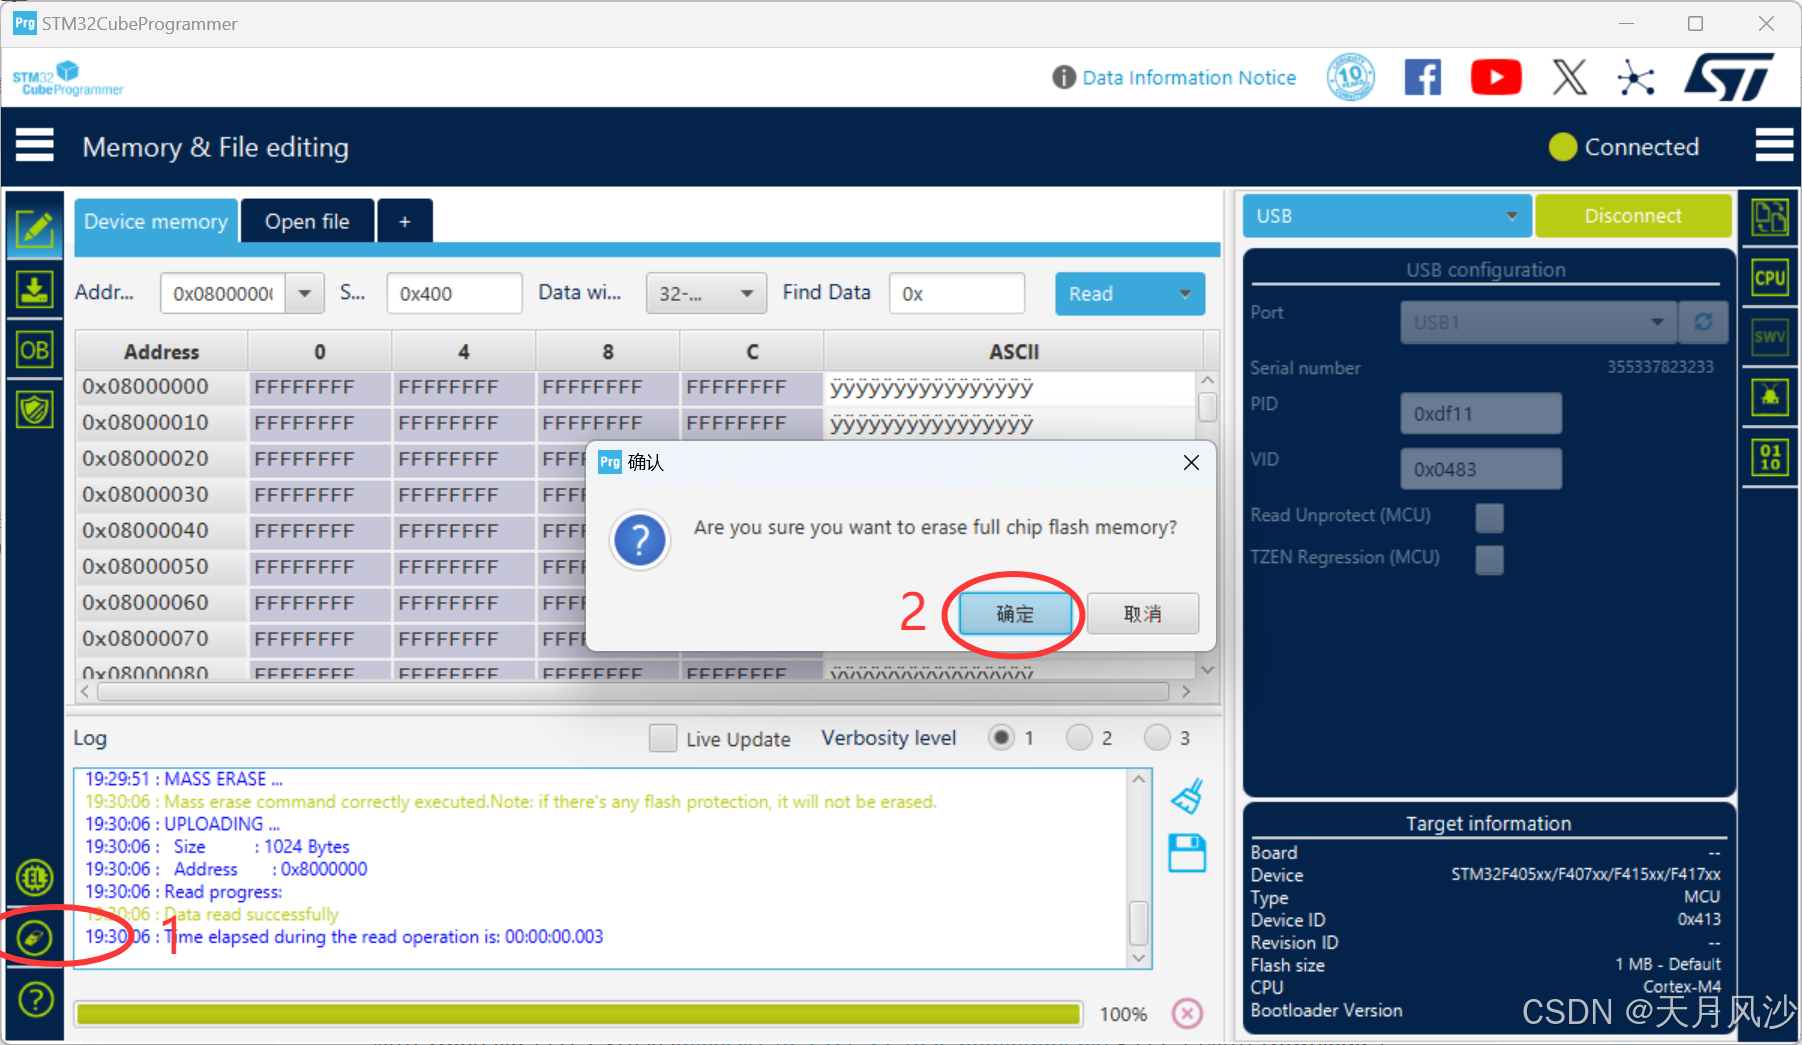Viewport: 1802px width, 1045px height.
Task: Open the ST X (Twitter) page
Action: [1569, 77]
